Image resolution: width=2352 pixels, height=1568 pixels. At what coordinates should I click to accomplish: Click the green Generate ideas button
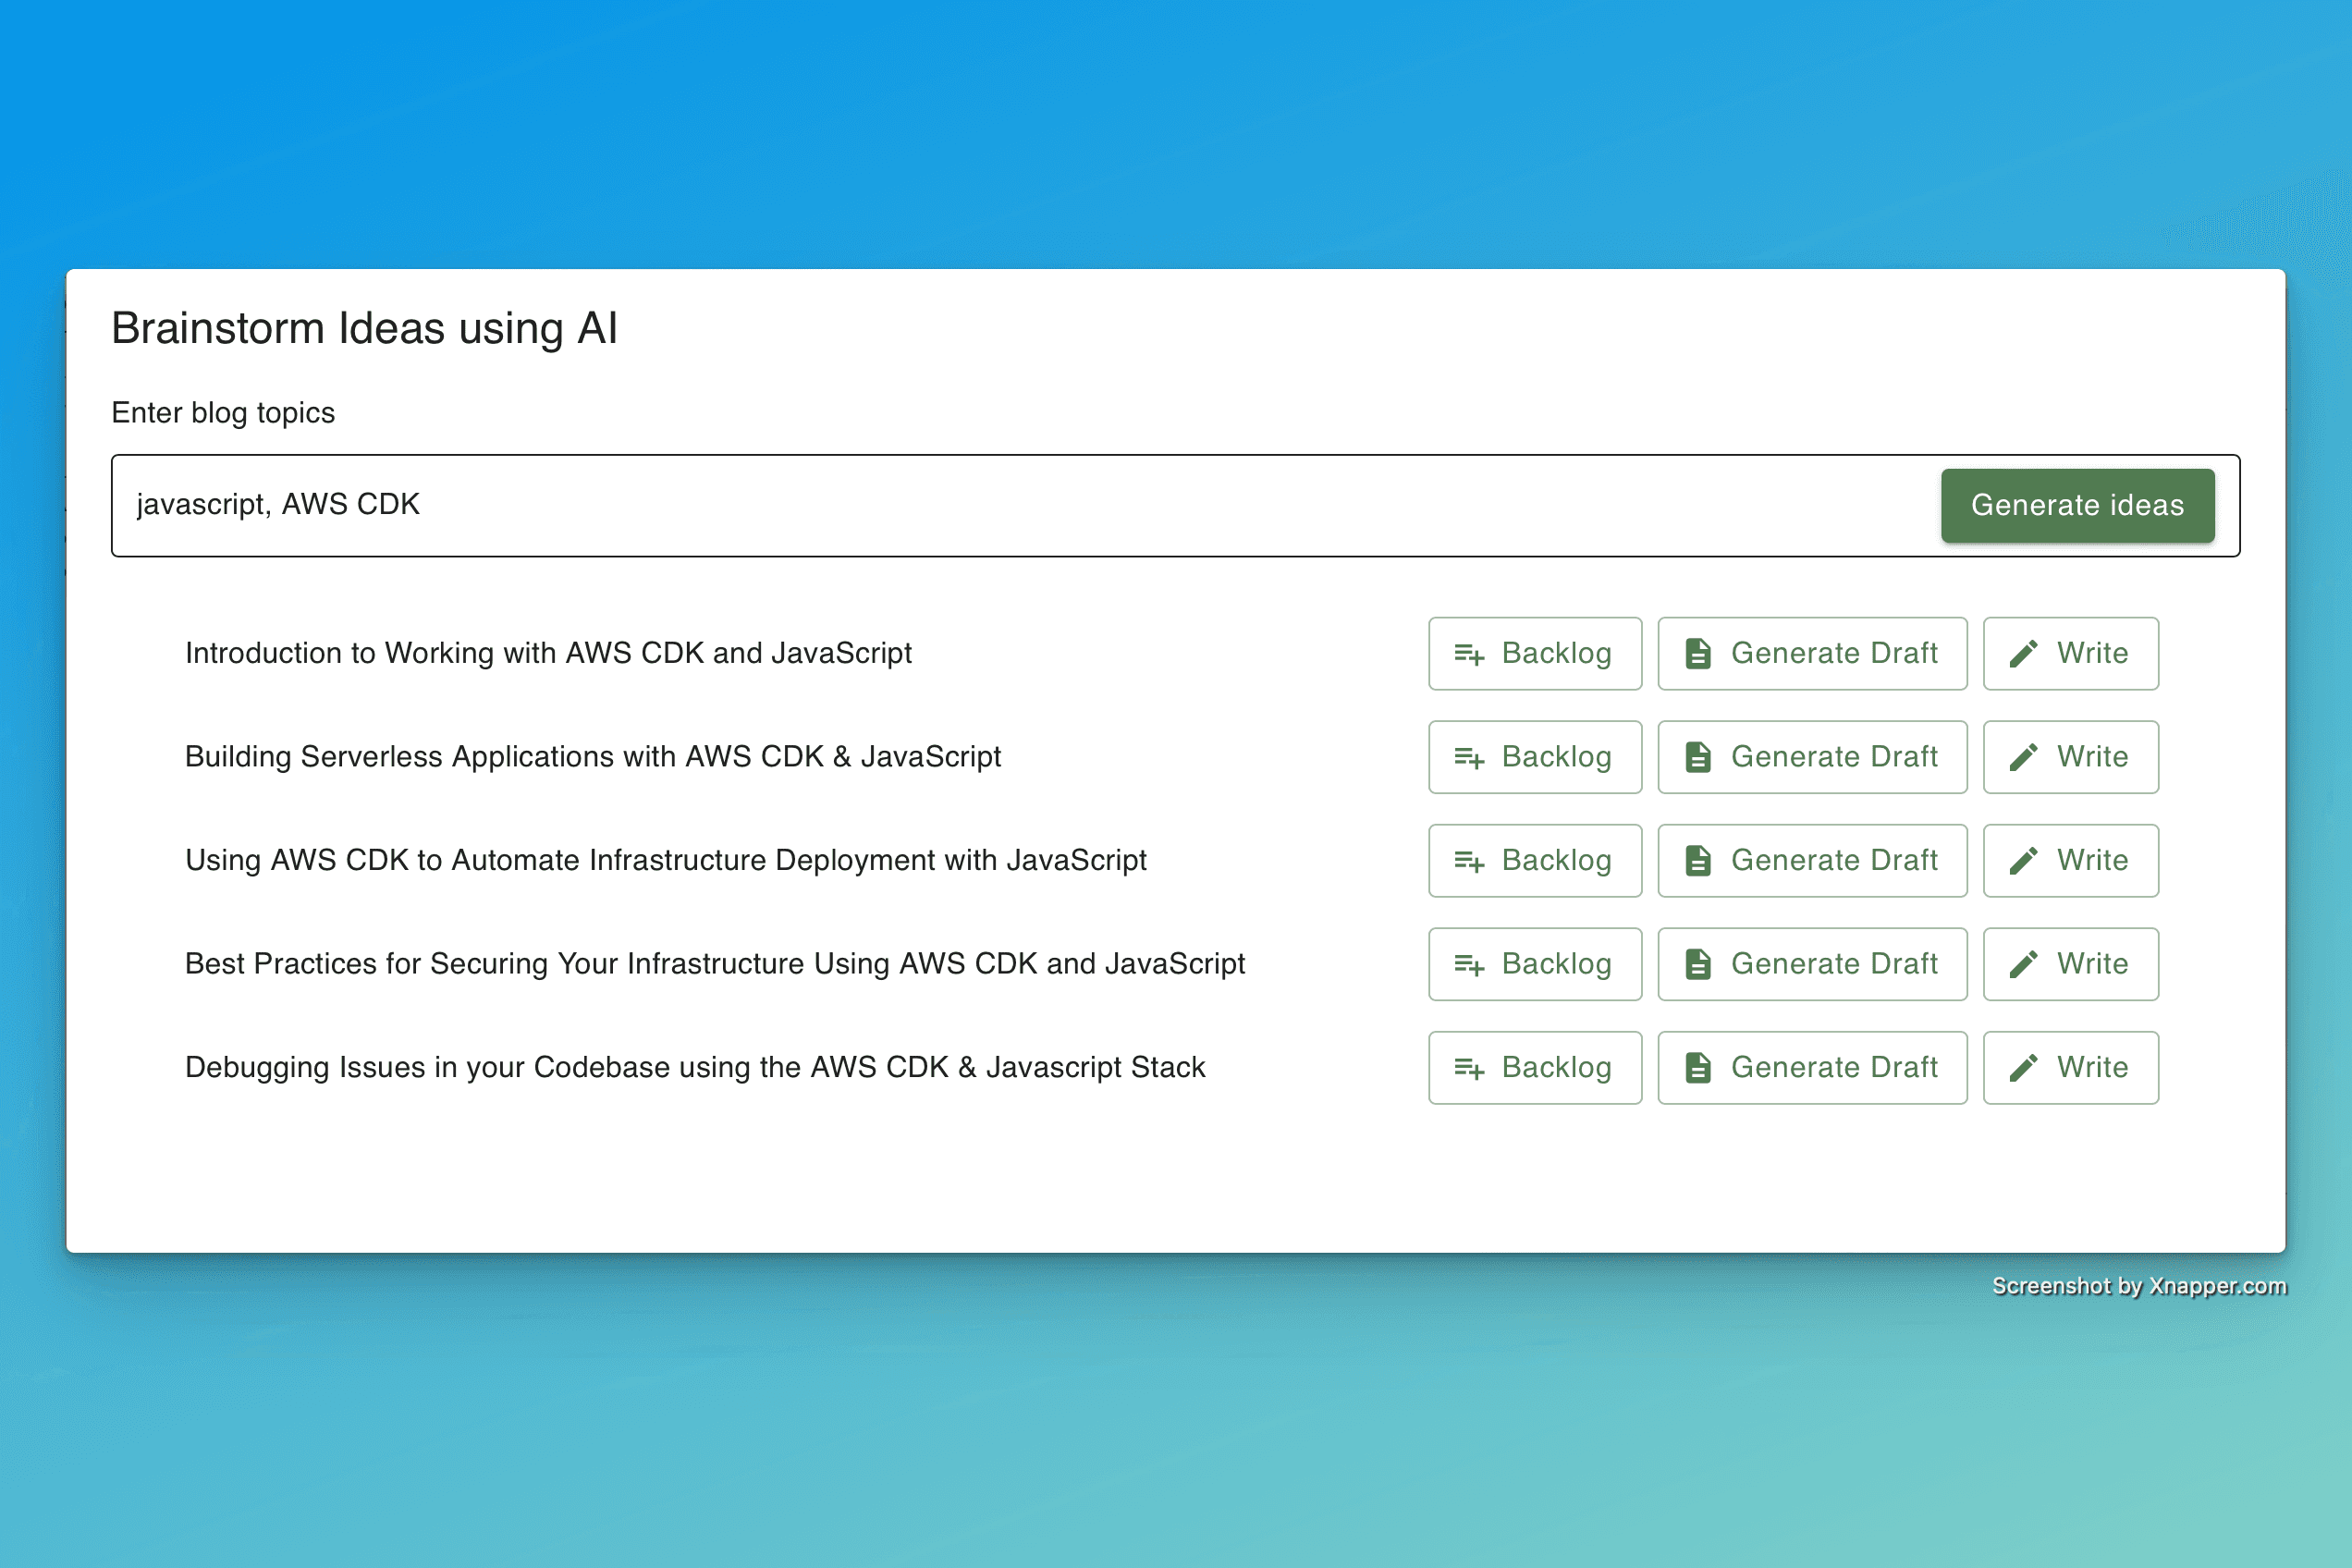2077,505
